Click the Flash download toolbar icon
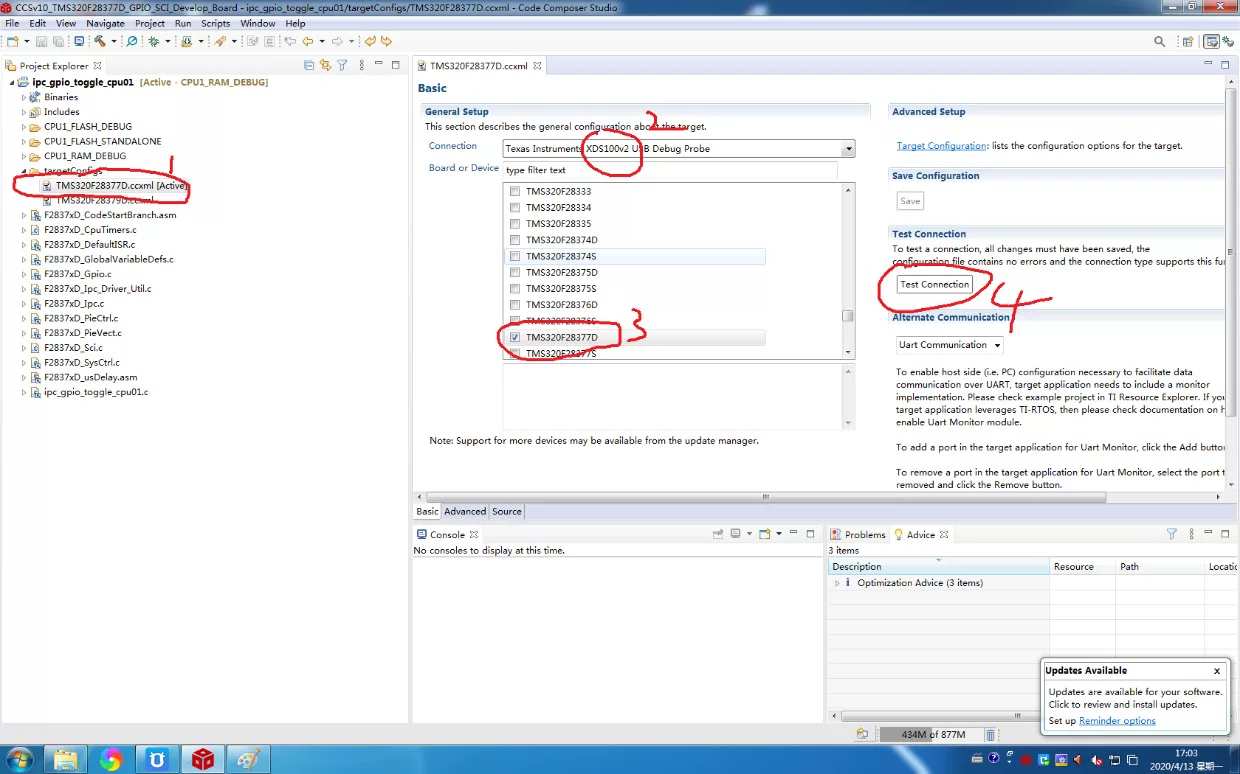This screenshot has height=774, width=1240. (186, 42)
